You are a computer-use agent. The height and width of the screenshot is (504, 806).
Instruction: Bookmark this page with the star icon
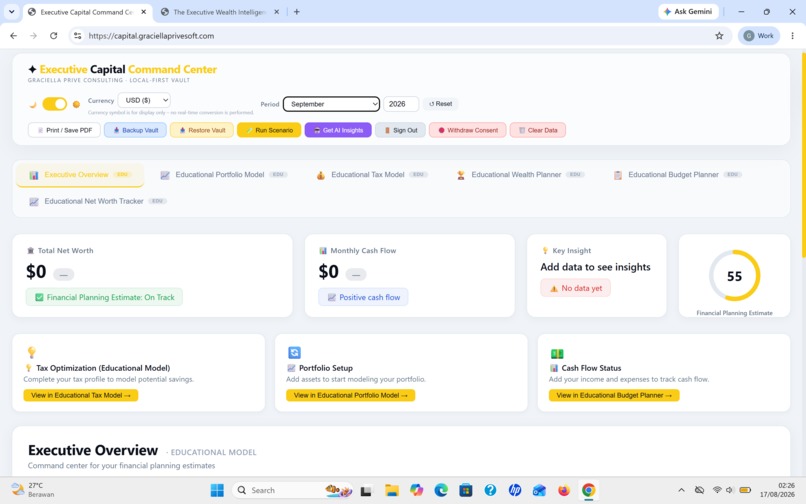719,35
